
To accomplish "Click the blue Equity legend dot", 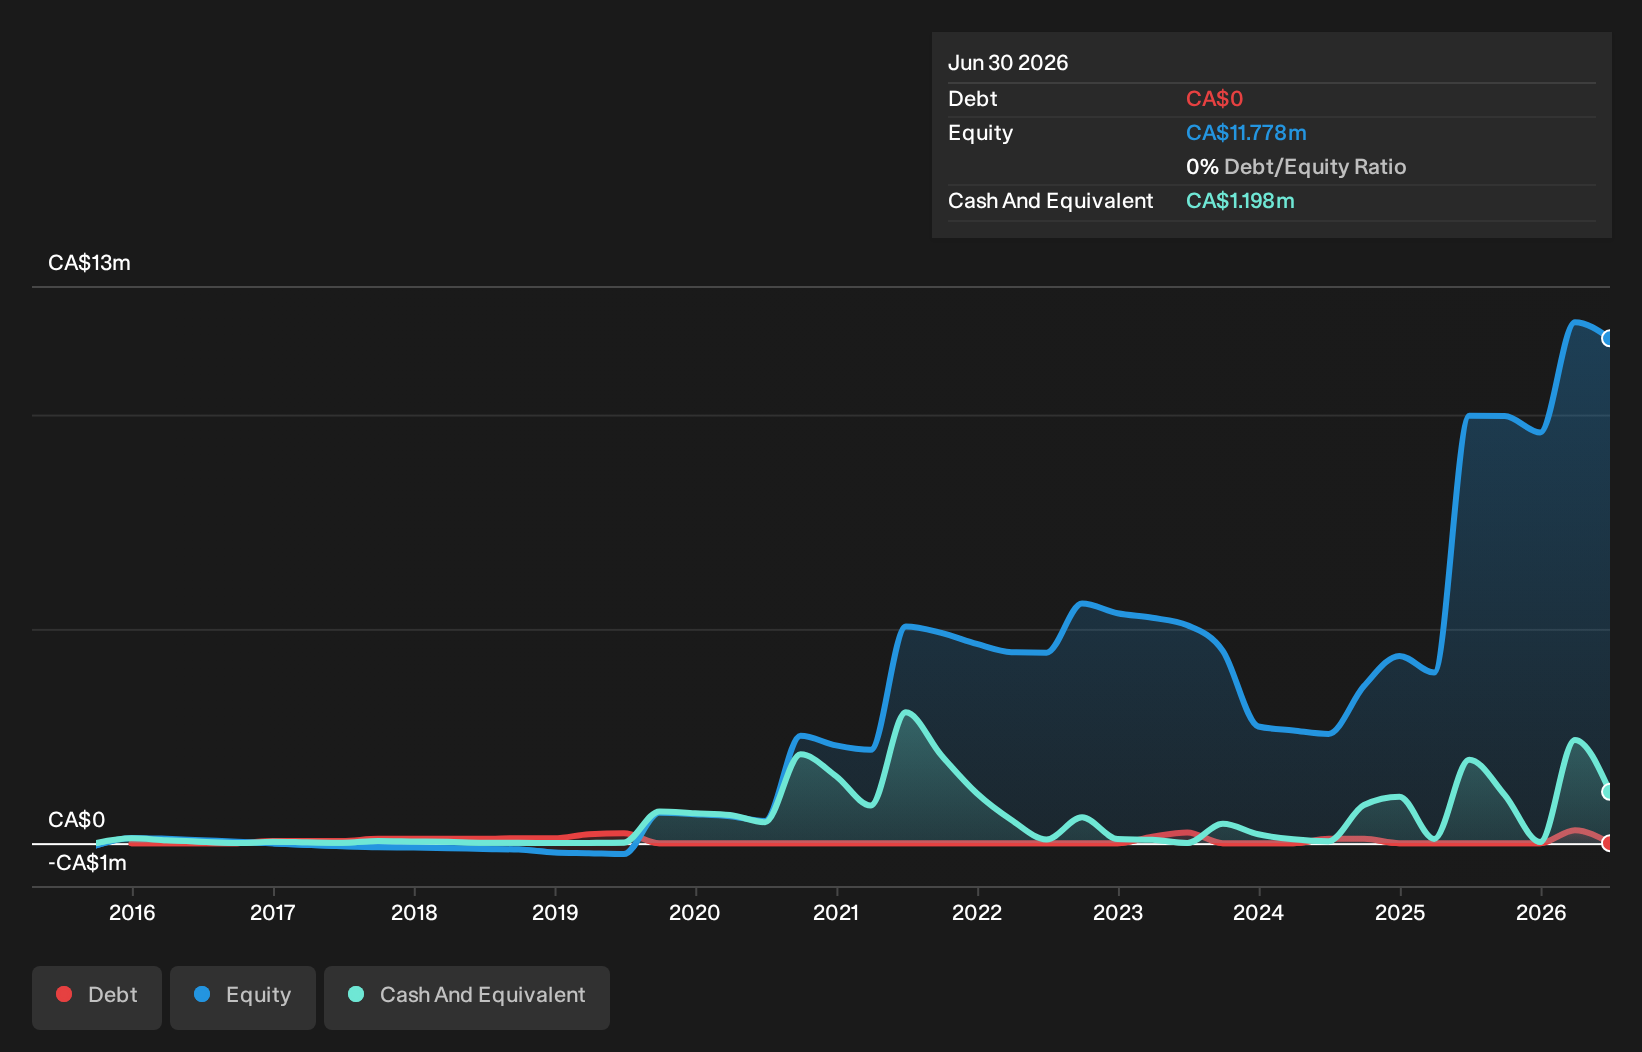I will [x=202, y=994].
